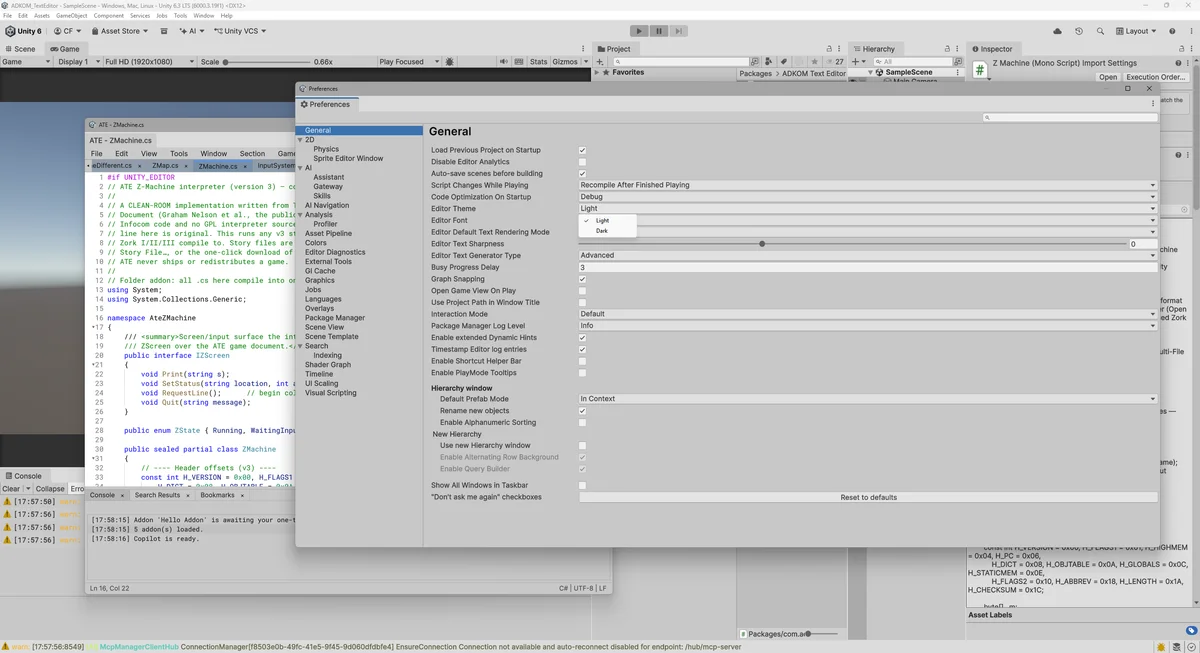This screenshot has height=653, width=1200.
Task: Click the Gizmos button in Game view
Action: (x=565, y=62)
